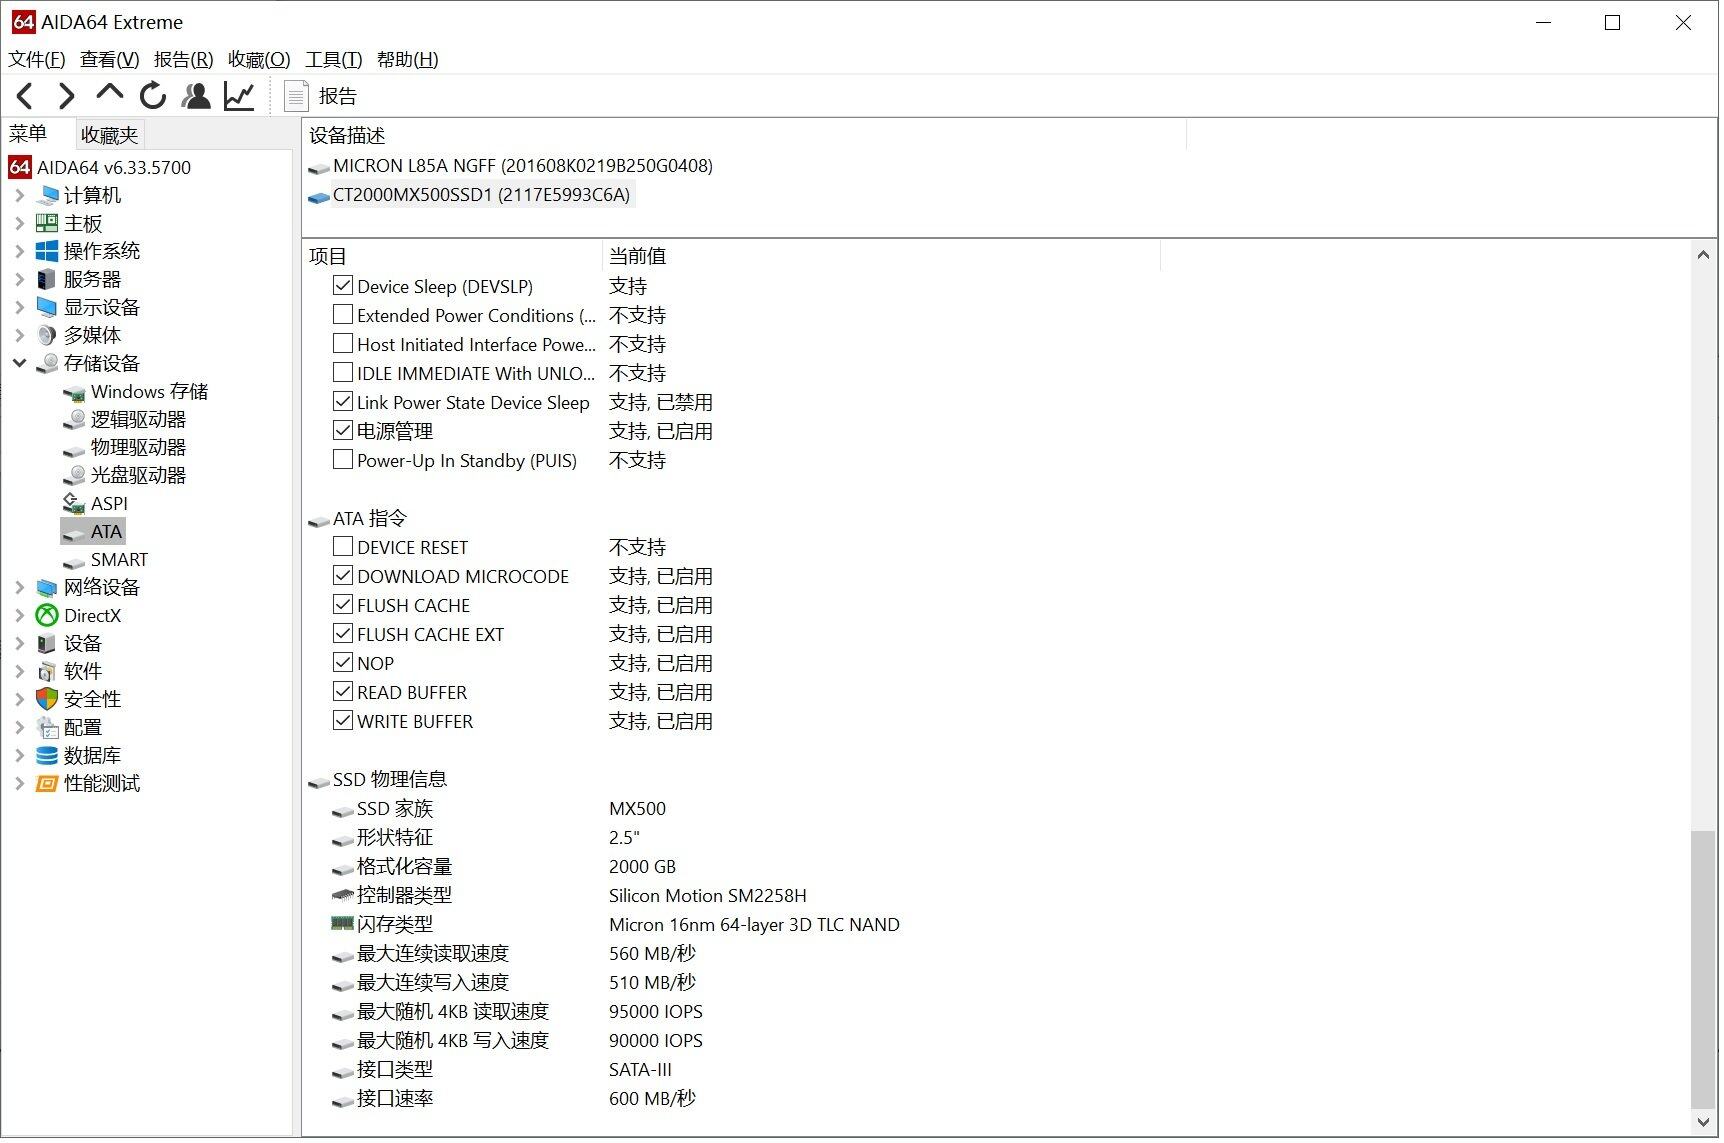1724x1143 pixels.
Task: Toggle Device Sleep (DEVSLP) checkbox
Action: [343, 286]
